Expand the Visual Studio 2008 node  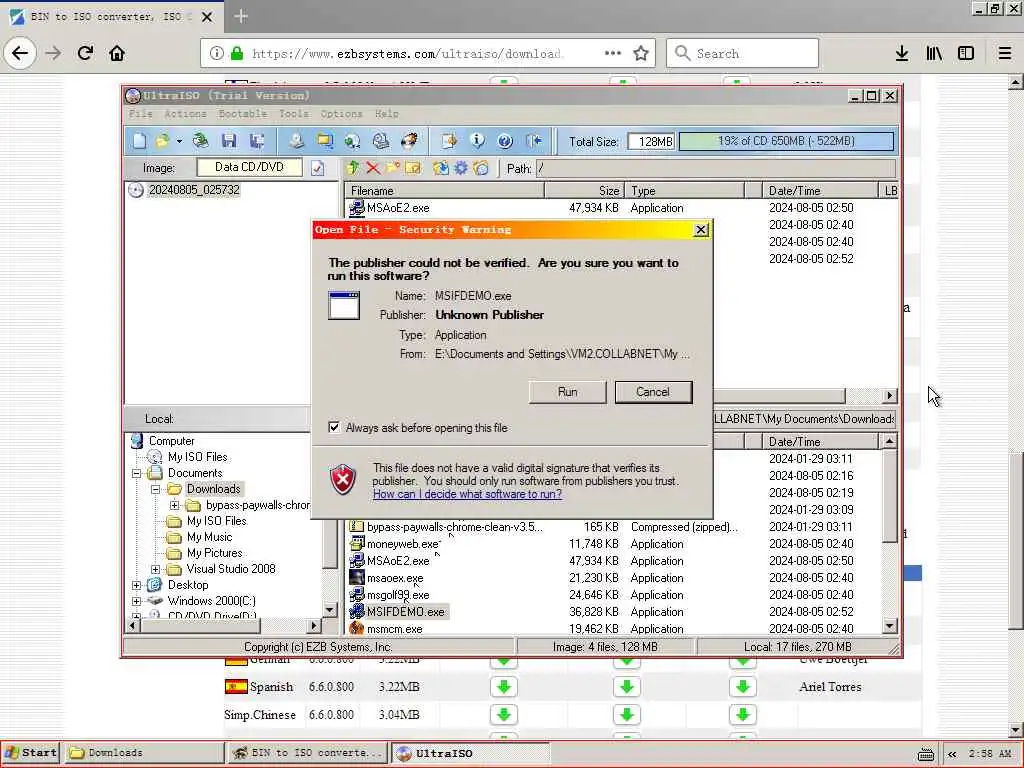pyautogui.click(x=155, y=569)
